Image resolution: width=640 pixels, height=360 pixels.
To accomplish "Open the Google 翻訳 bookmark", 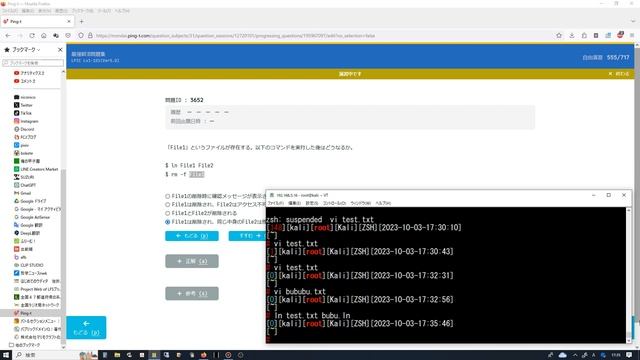I will pos(28,225).
